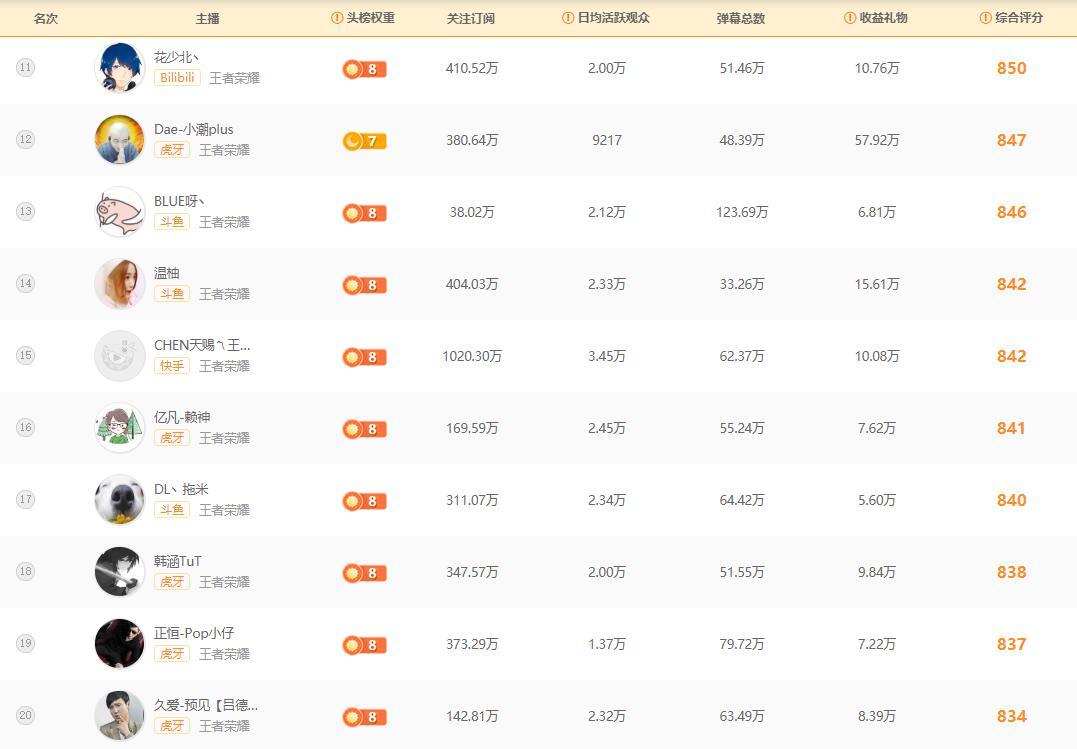Open streamer name 亿凡-赖神
The height and width of the screenshot is (749, 1077).
(182, 417)
